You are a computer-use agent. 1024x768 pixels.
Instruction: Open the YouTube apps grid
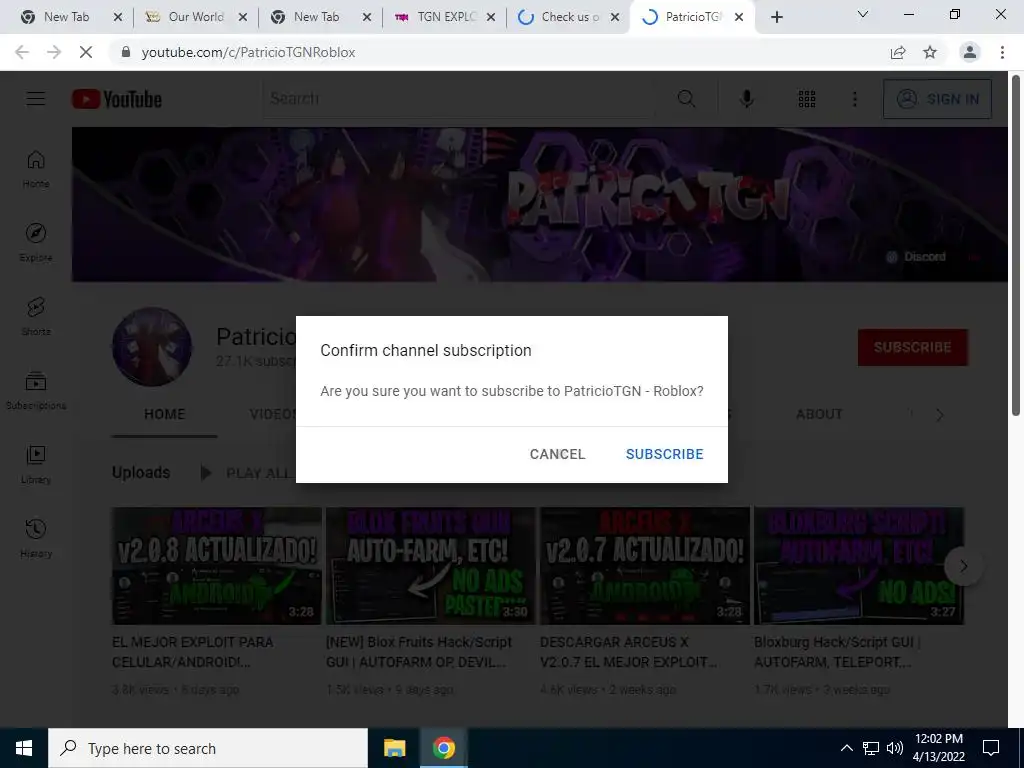click(x=807, y=99)
